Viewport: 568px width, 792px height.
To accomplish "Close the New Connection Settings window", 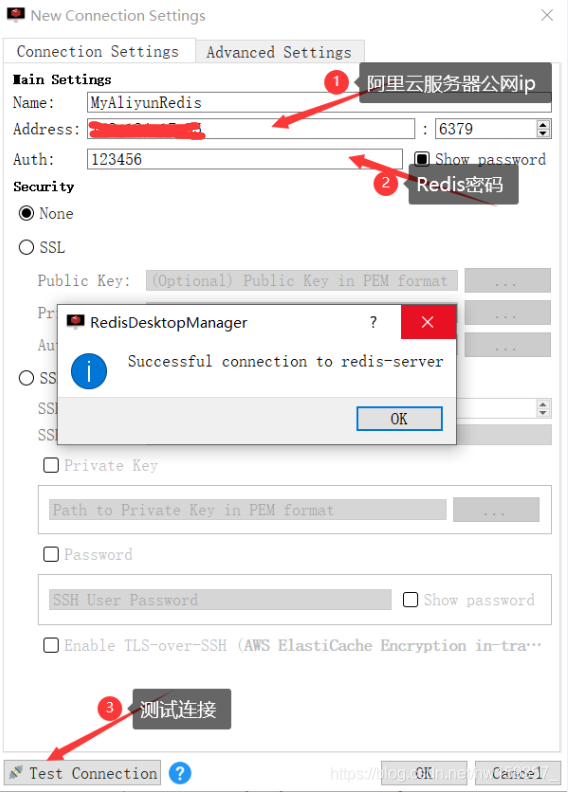I will point(547,15).
